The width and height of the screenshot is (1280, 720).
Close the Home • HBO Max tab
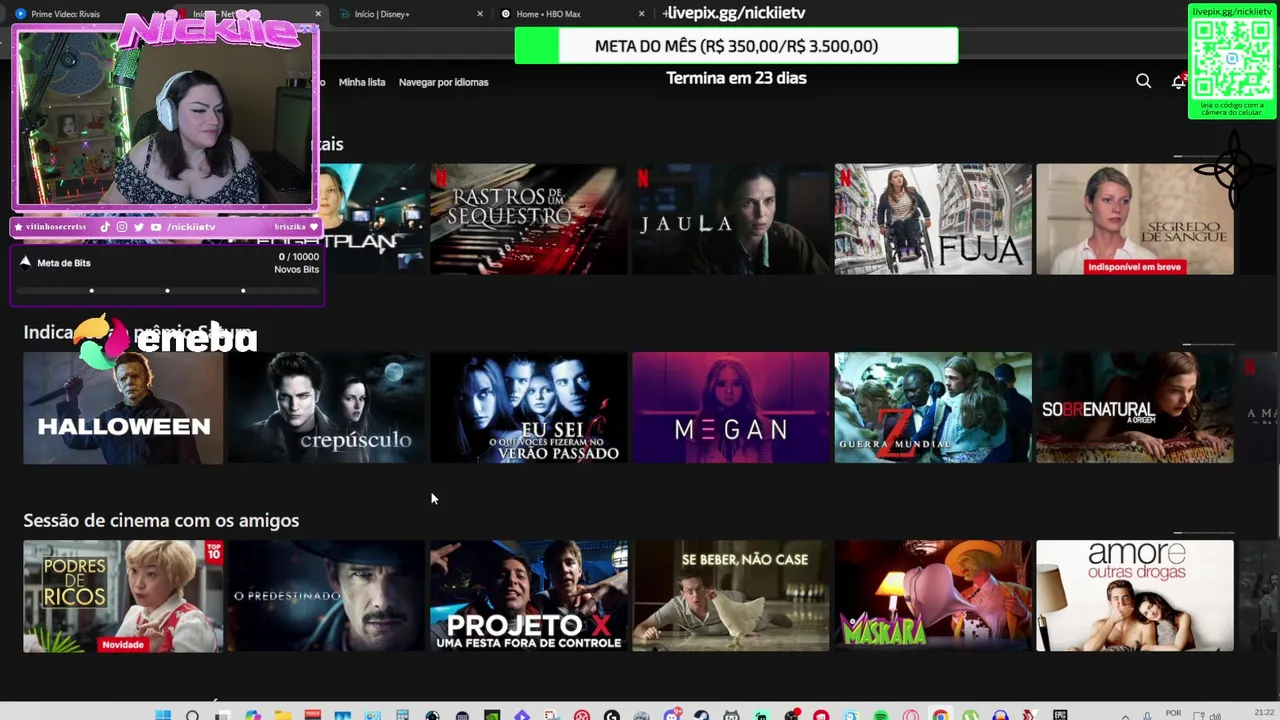[642, 14]
